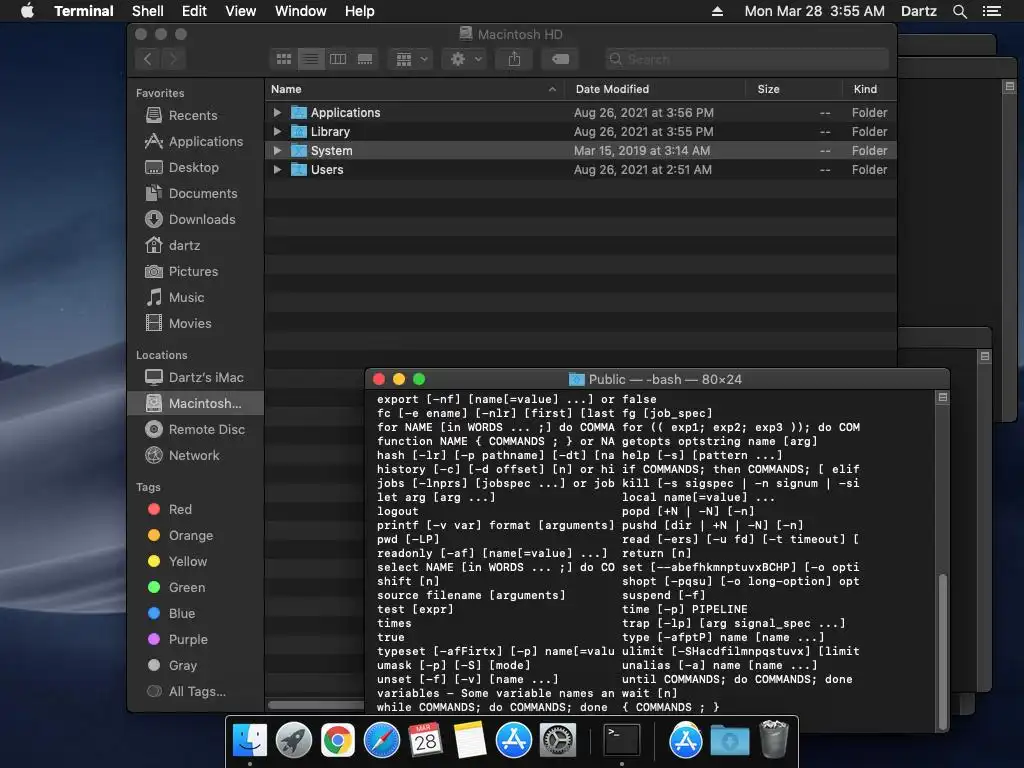Click the Finder search field
The height and width of the screenshot is (768, 1024).
point(746,59)
